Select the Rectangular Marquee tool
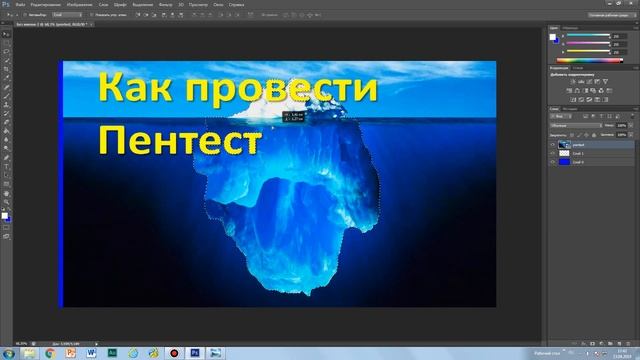 pos(6,43)
